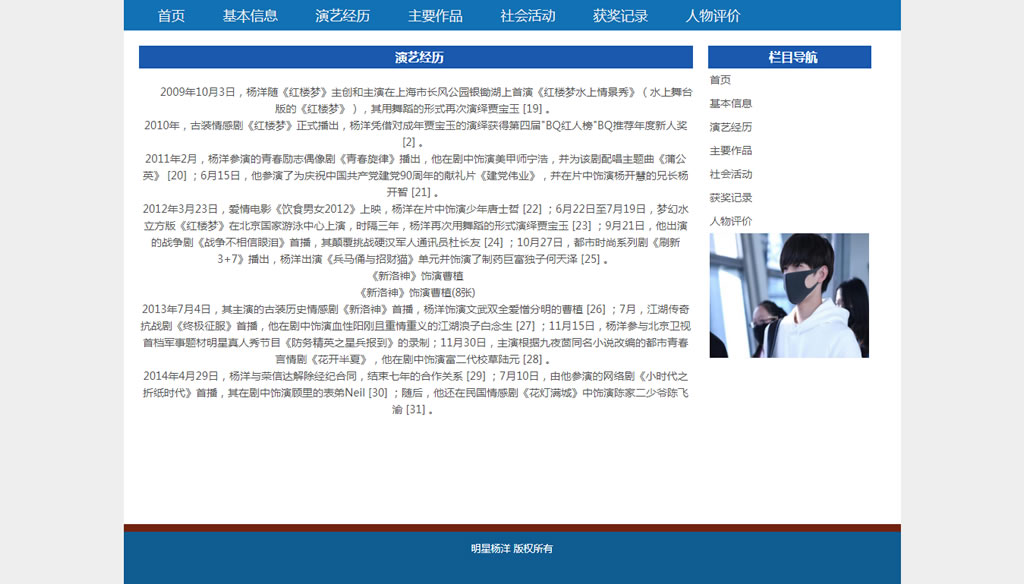This screenshot has width=1024, height=584.
Task: Open 社会活动 from the top navigation bar
Action: tap(528, 15)
